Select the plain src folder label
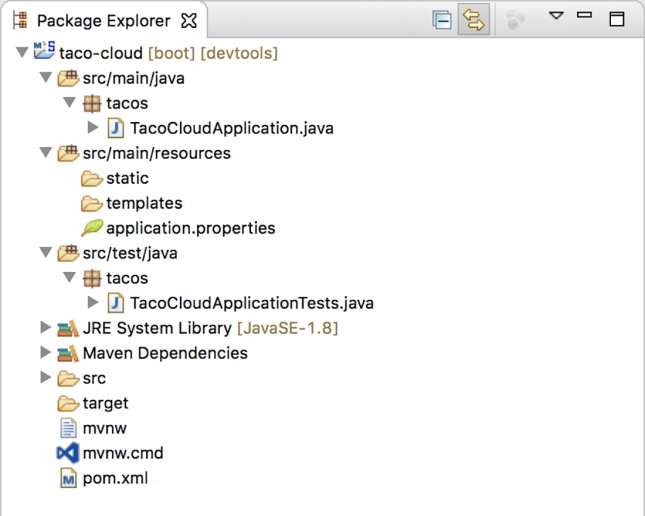The width and height of the screenshot is (645, 516). coord(94,379)
